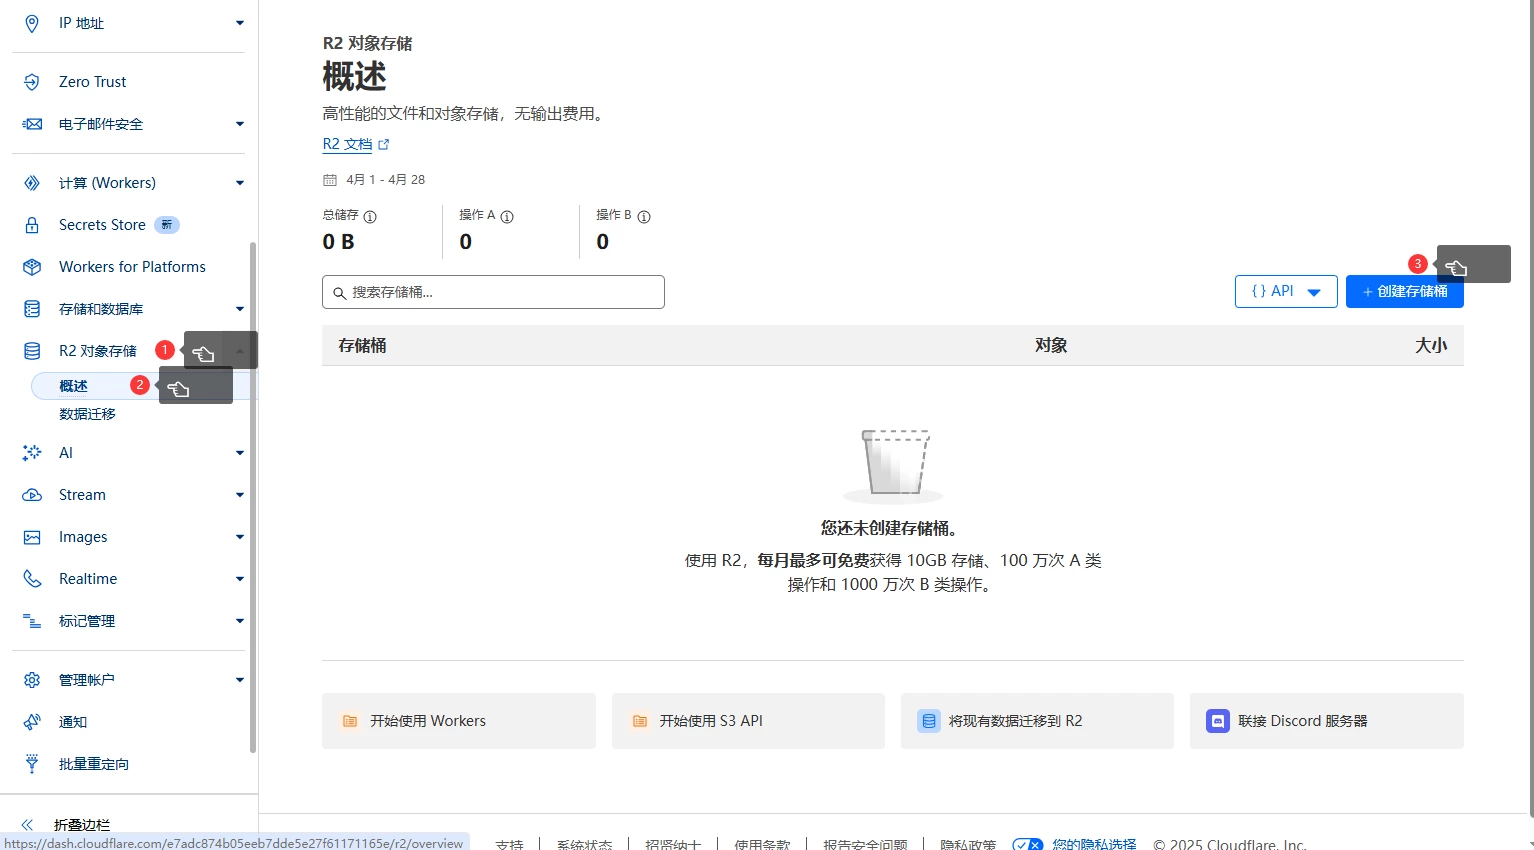Select 概述 in the R2 submenu

tap(73, 385)
